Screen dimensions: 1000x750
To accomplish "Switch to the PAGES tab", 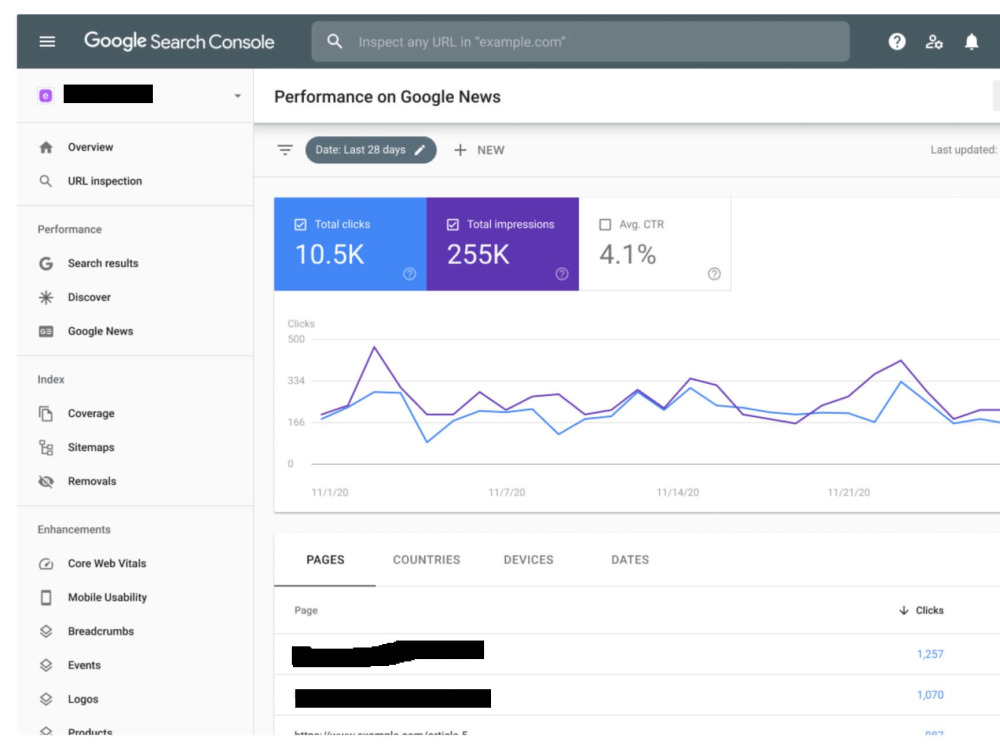I will [x=325, y=560].
